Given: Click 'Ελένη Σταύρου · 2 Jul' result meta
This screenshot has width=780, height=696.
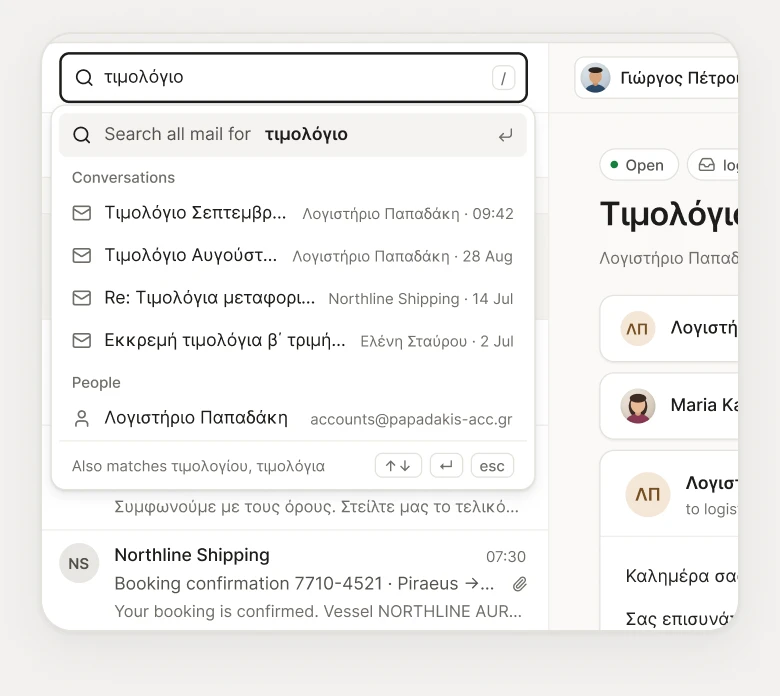Looking at the screenshot, I should pos(437,341).
